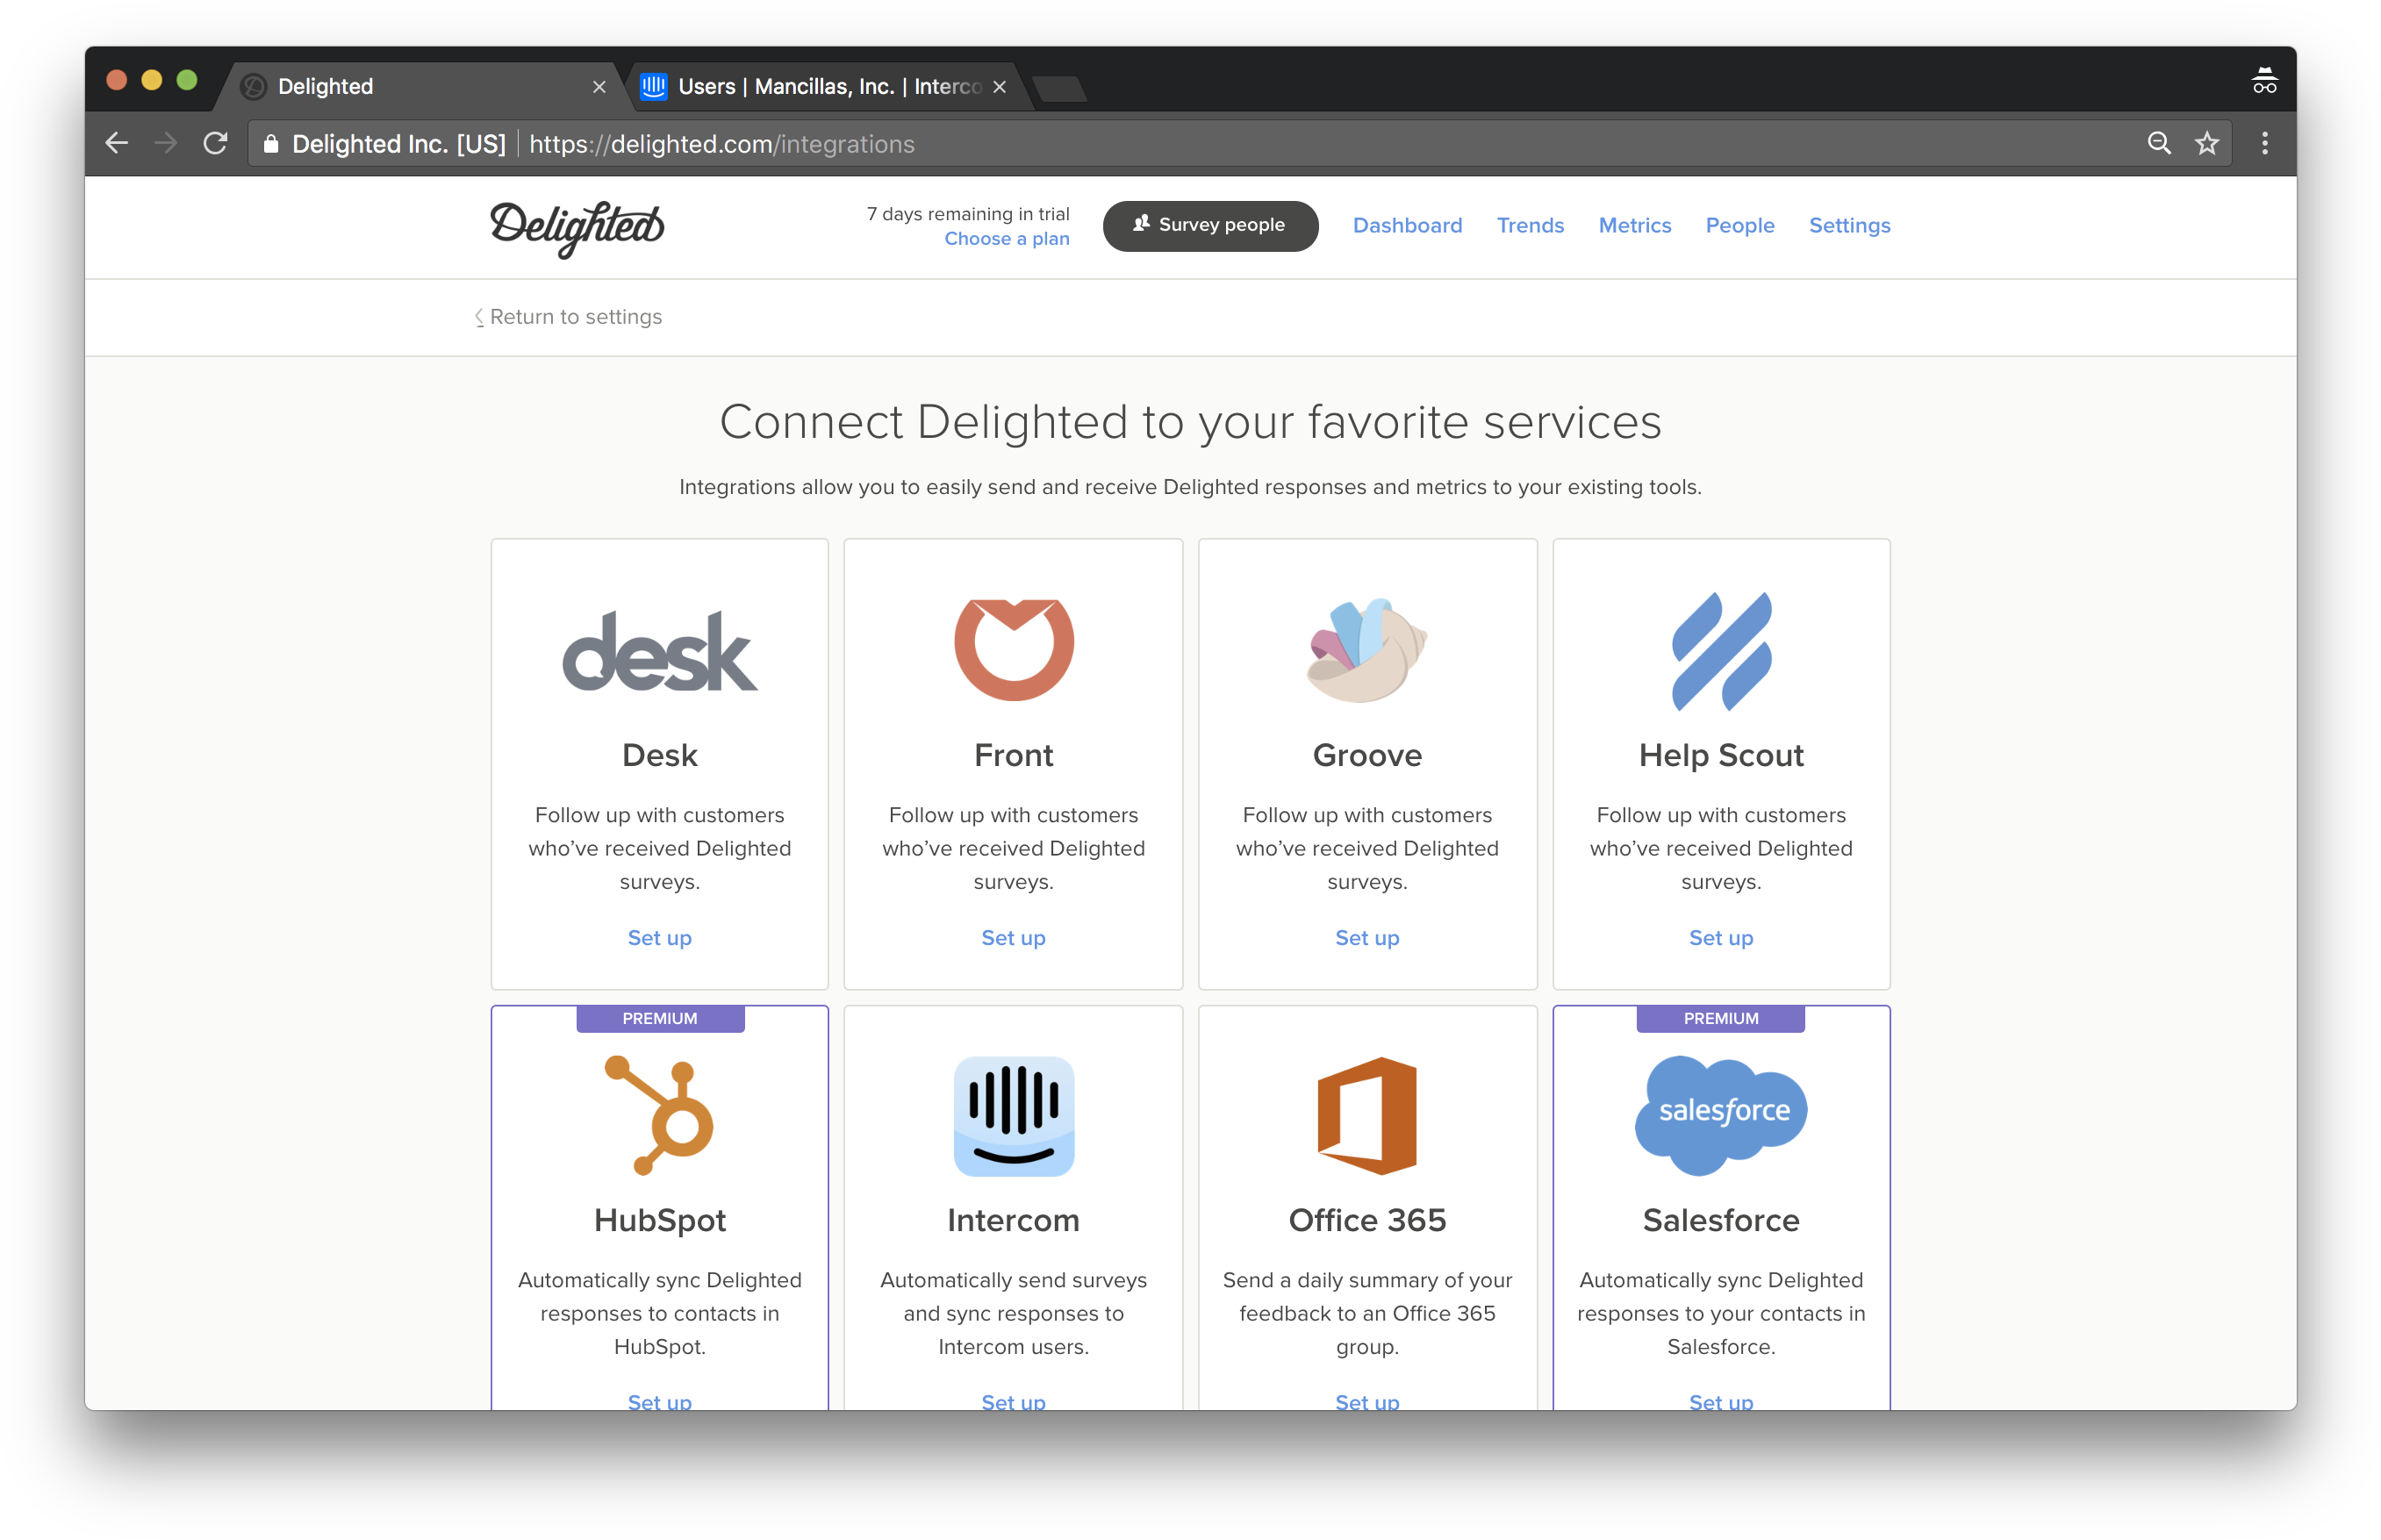Viewport: 2381px width, 1540px height.
Task: Click Set up under Front
Action: tap(1013, 937)
